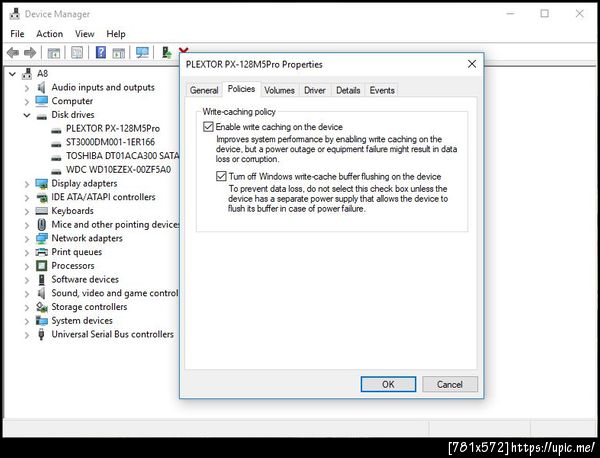
Task: Select the System devices label
Action: coord(82,321)
